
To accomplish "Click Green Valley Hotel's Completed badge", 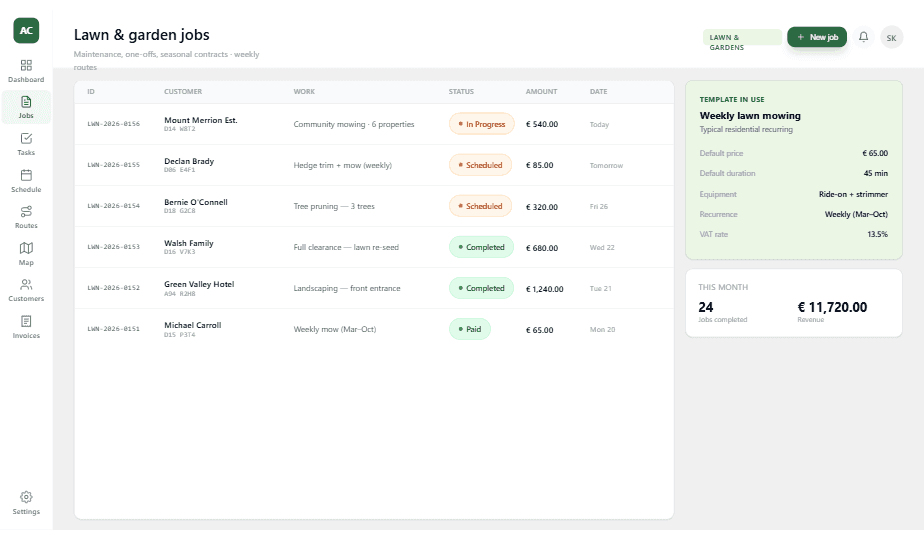I will (481, 288).
